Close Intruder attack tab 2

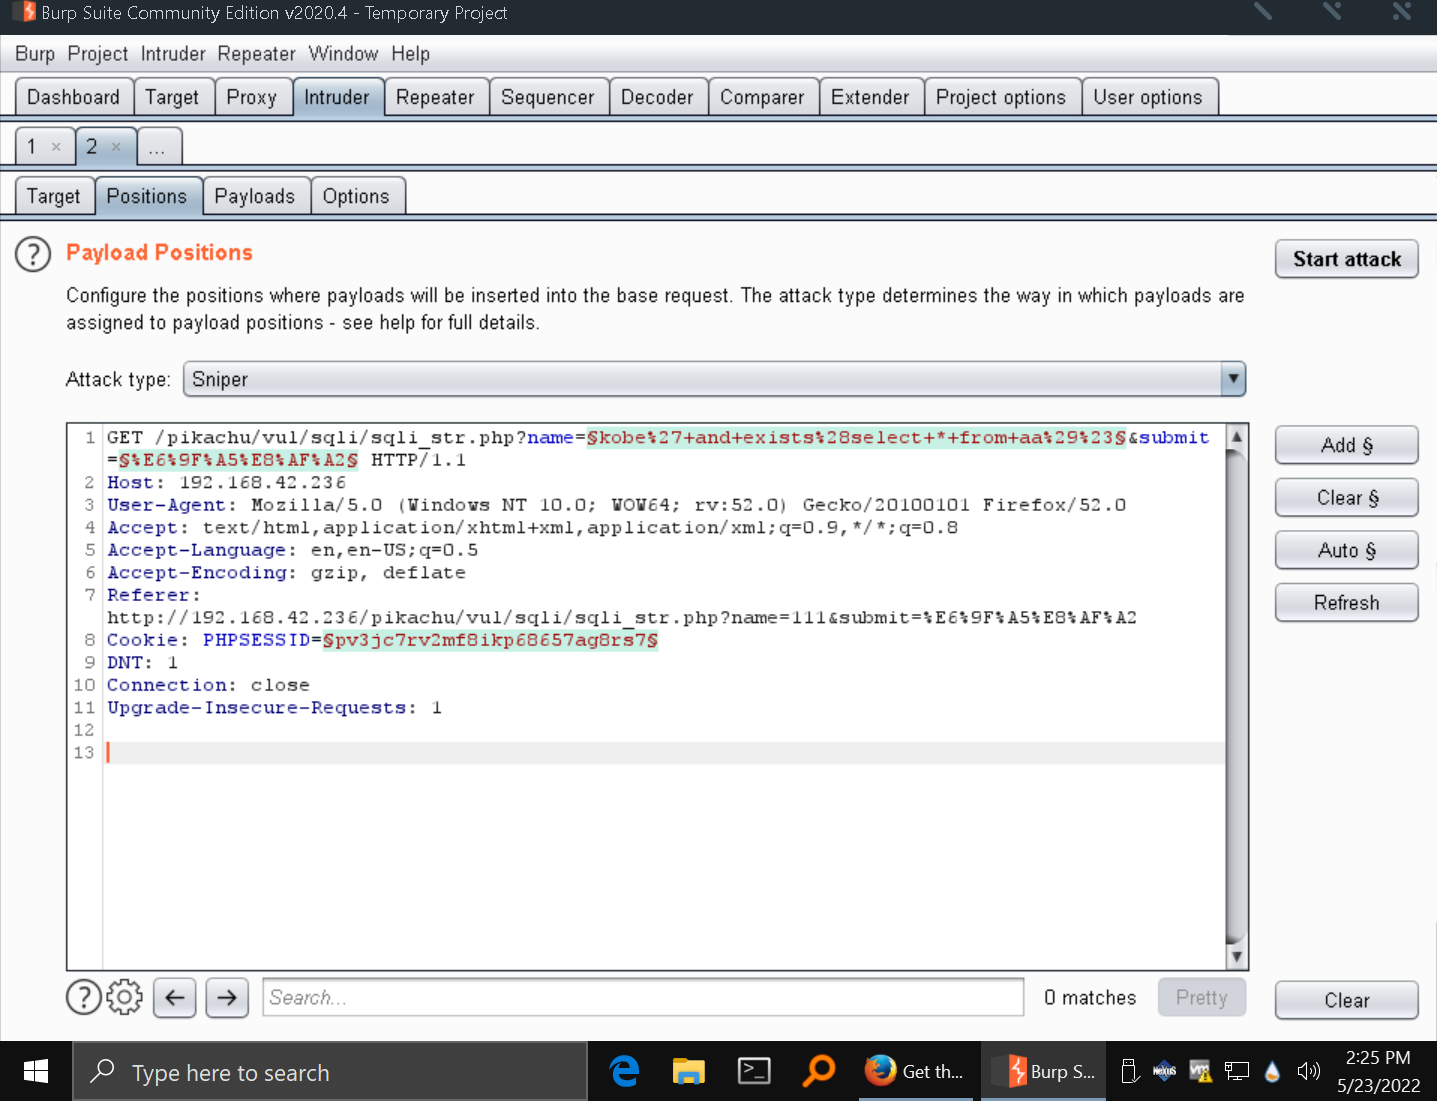click(x=116, y=147)
